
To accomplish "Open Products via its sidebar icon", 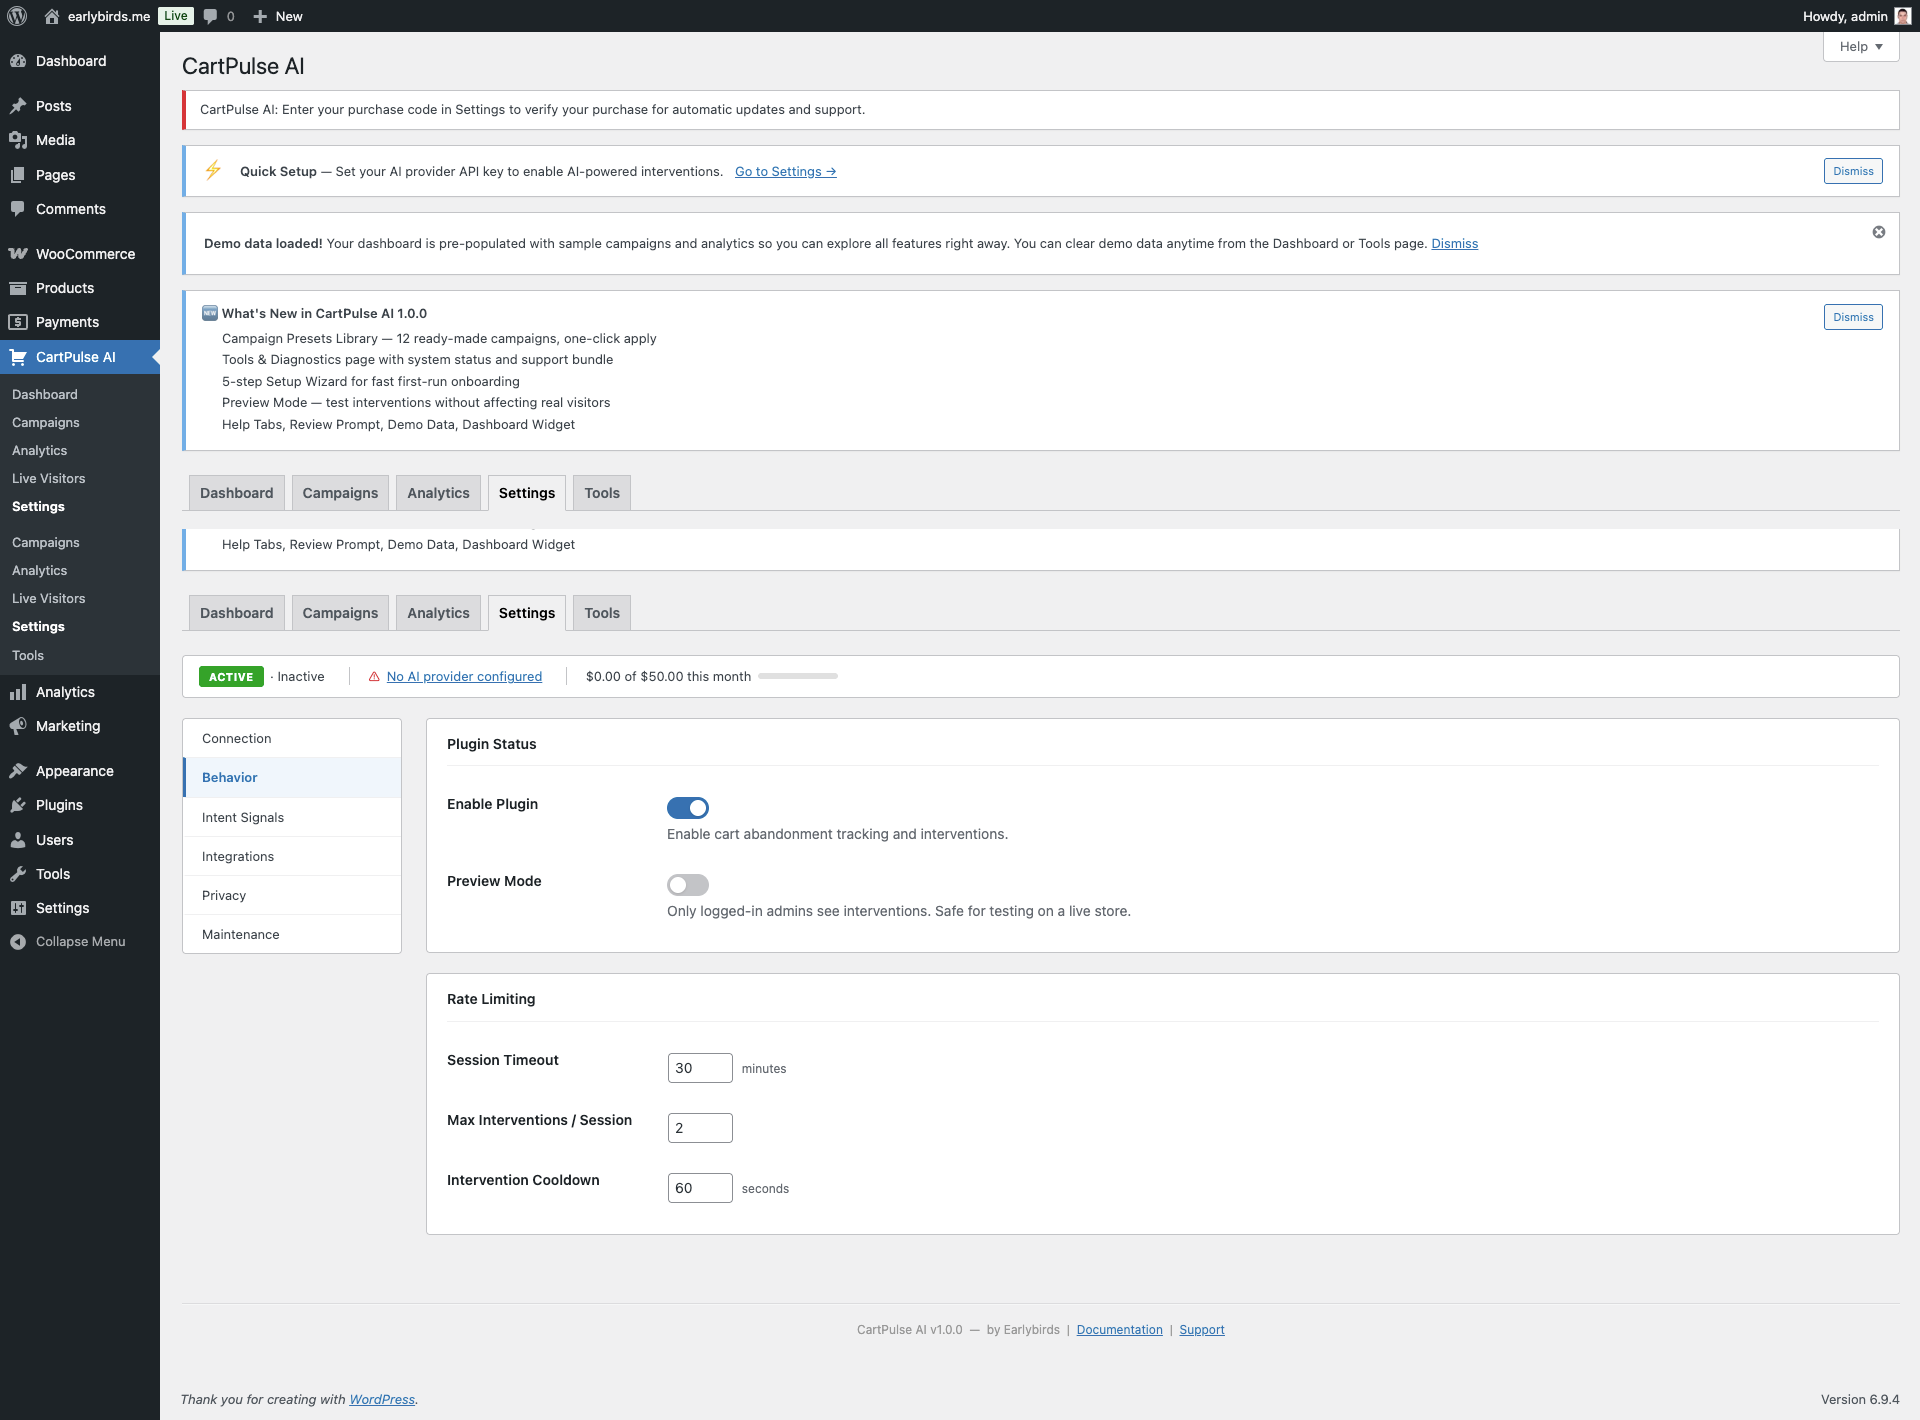I will (19, 288).
